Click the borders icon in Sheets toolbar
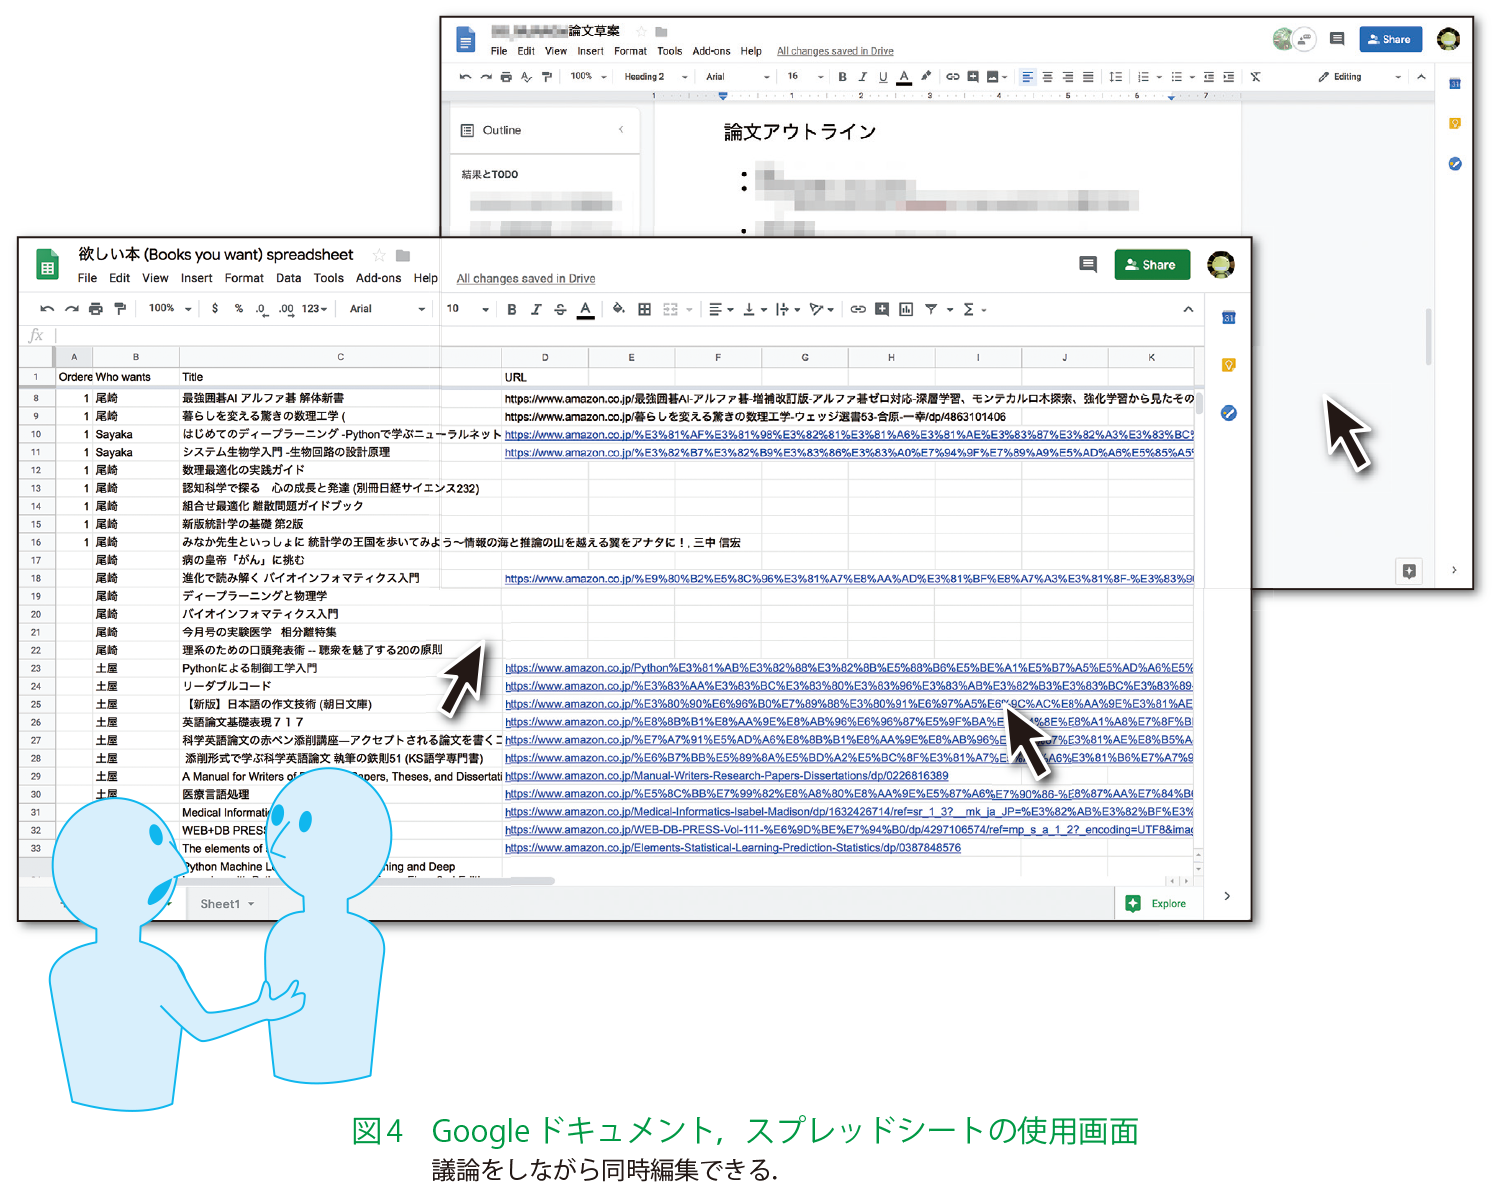Viewport: 1500px width, 1197px height. coord(645,309)
